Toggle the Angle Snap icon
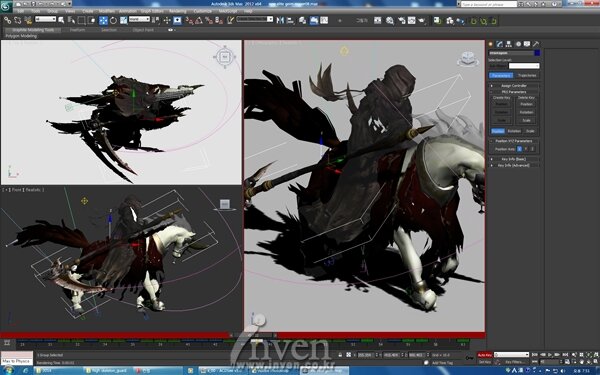 (x=199, y=20)
